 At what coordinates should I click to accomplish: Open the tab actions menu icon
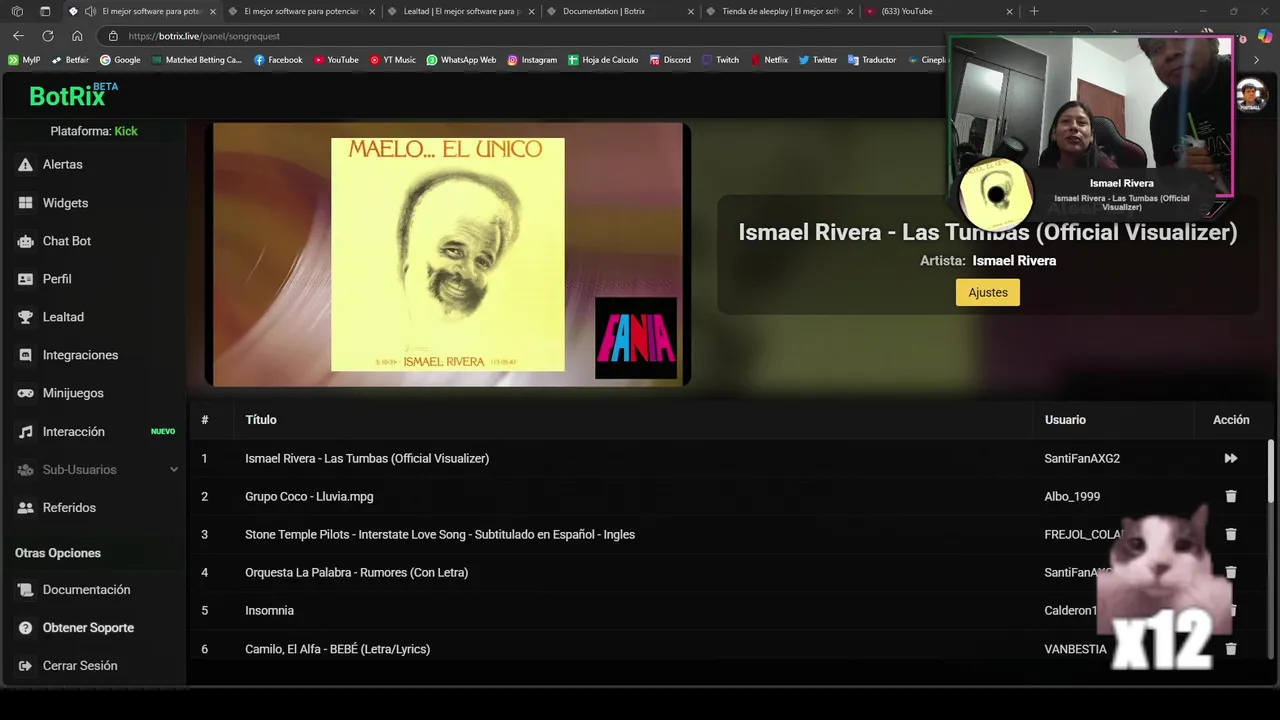(x=45, y=11)
